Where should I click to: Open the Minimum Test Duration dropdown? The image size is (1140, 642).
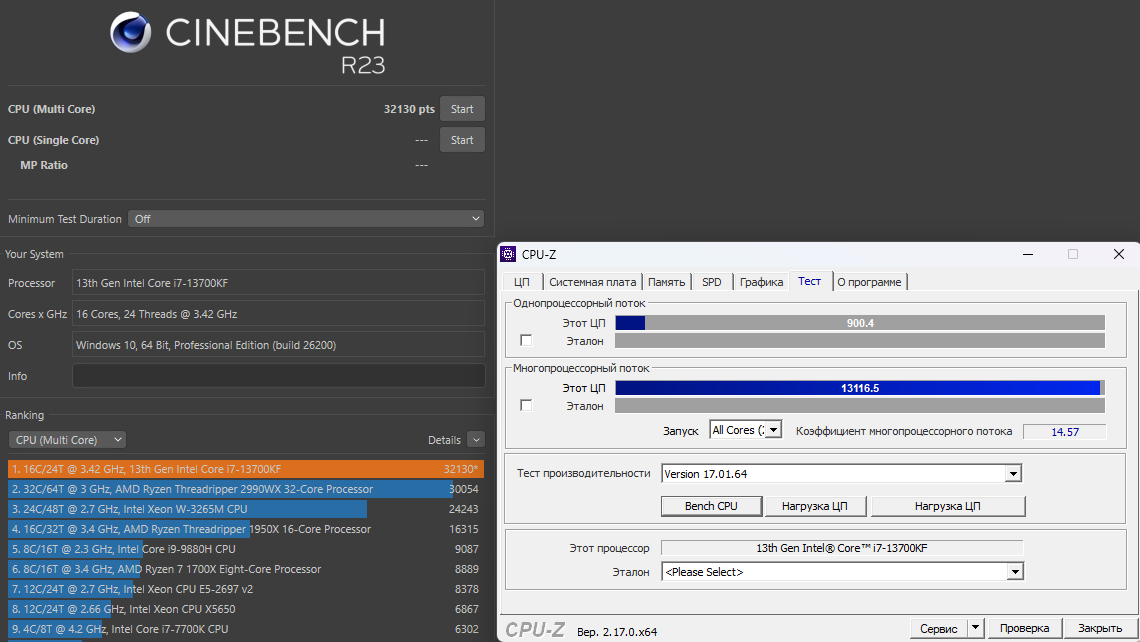tap(306, 219)
